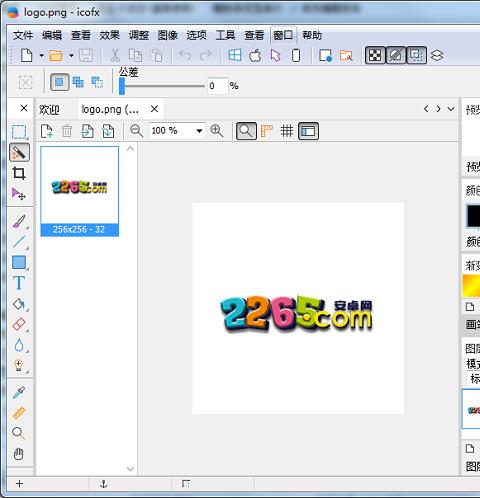Select the Brush tool
Screen dimensions: 480x498
(19, 222)
